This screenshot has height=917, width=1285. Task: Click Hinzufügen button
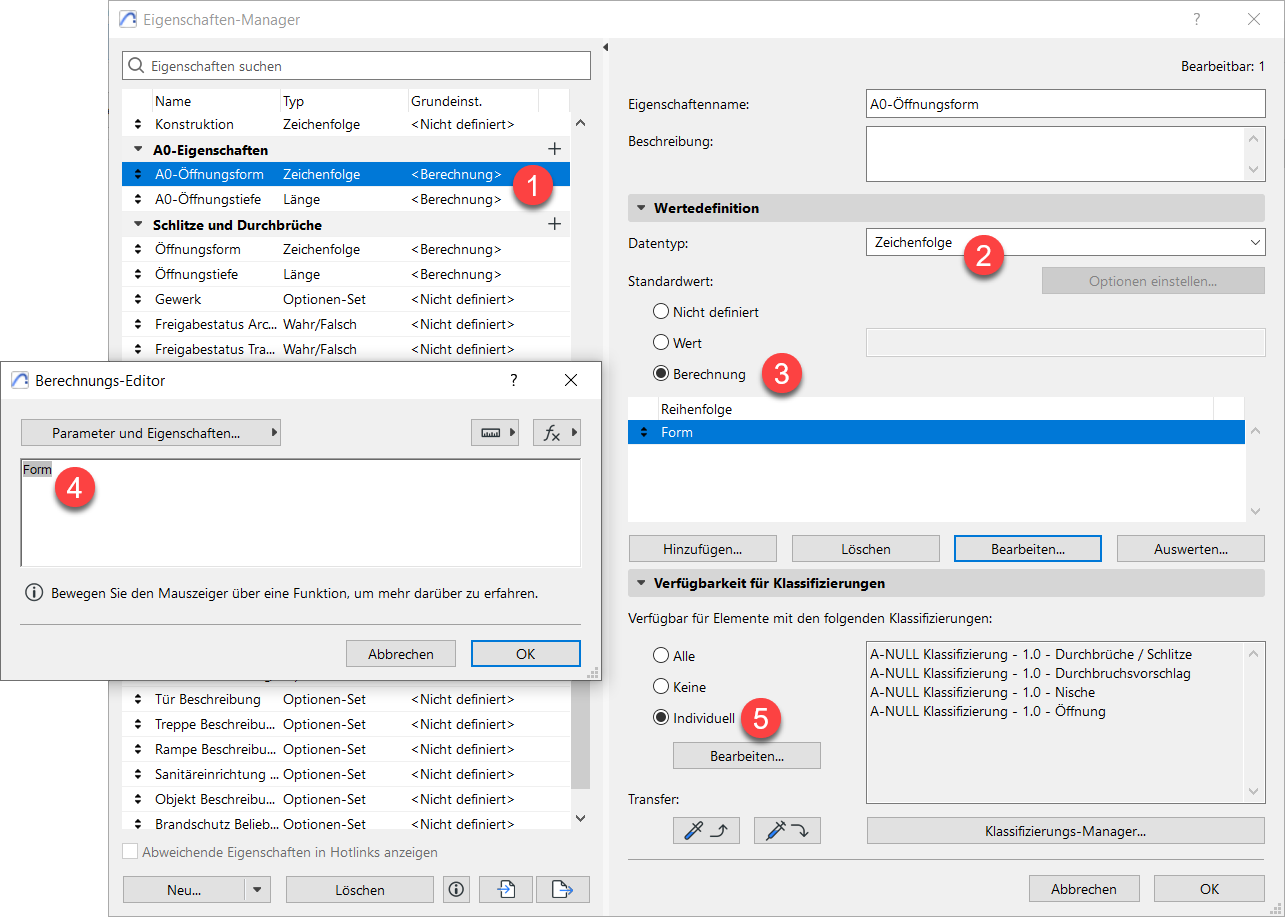(702, 549)
